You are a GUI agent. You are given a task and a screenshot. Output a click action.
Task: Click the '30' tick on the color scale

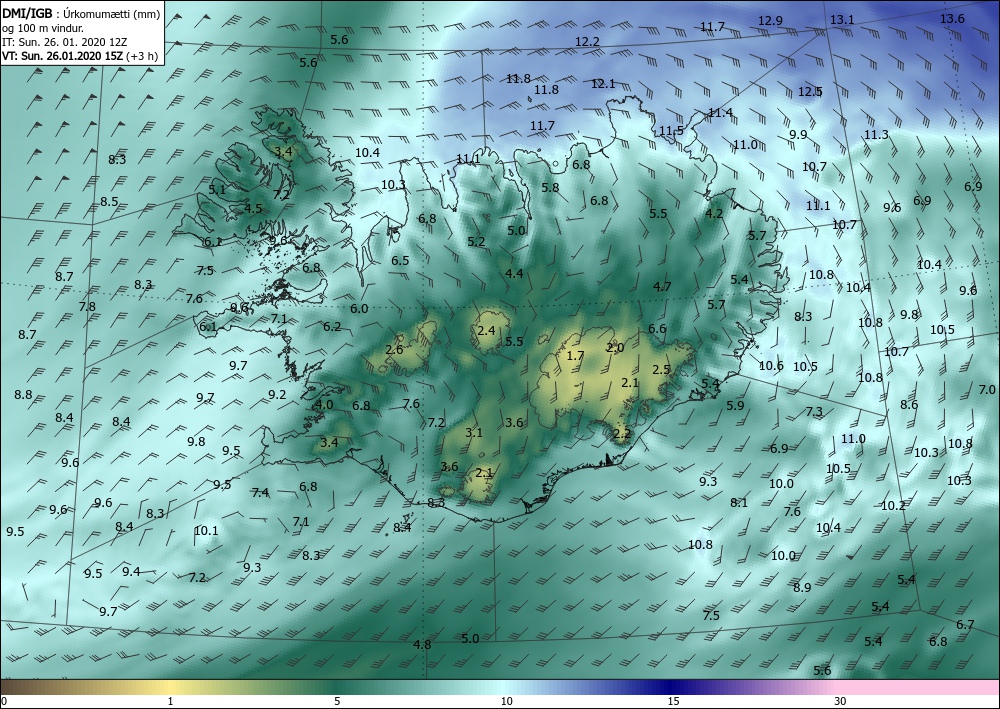(841, 701)
